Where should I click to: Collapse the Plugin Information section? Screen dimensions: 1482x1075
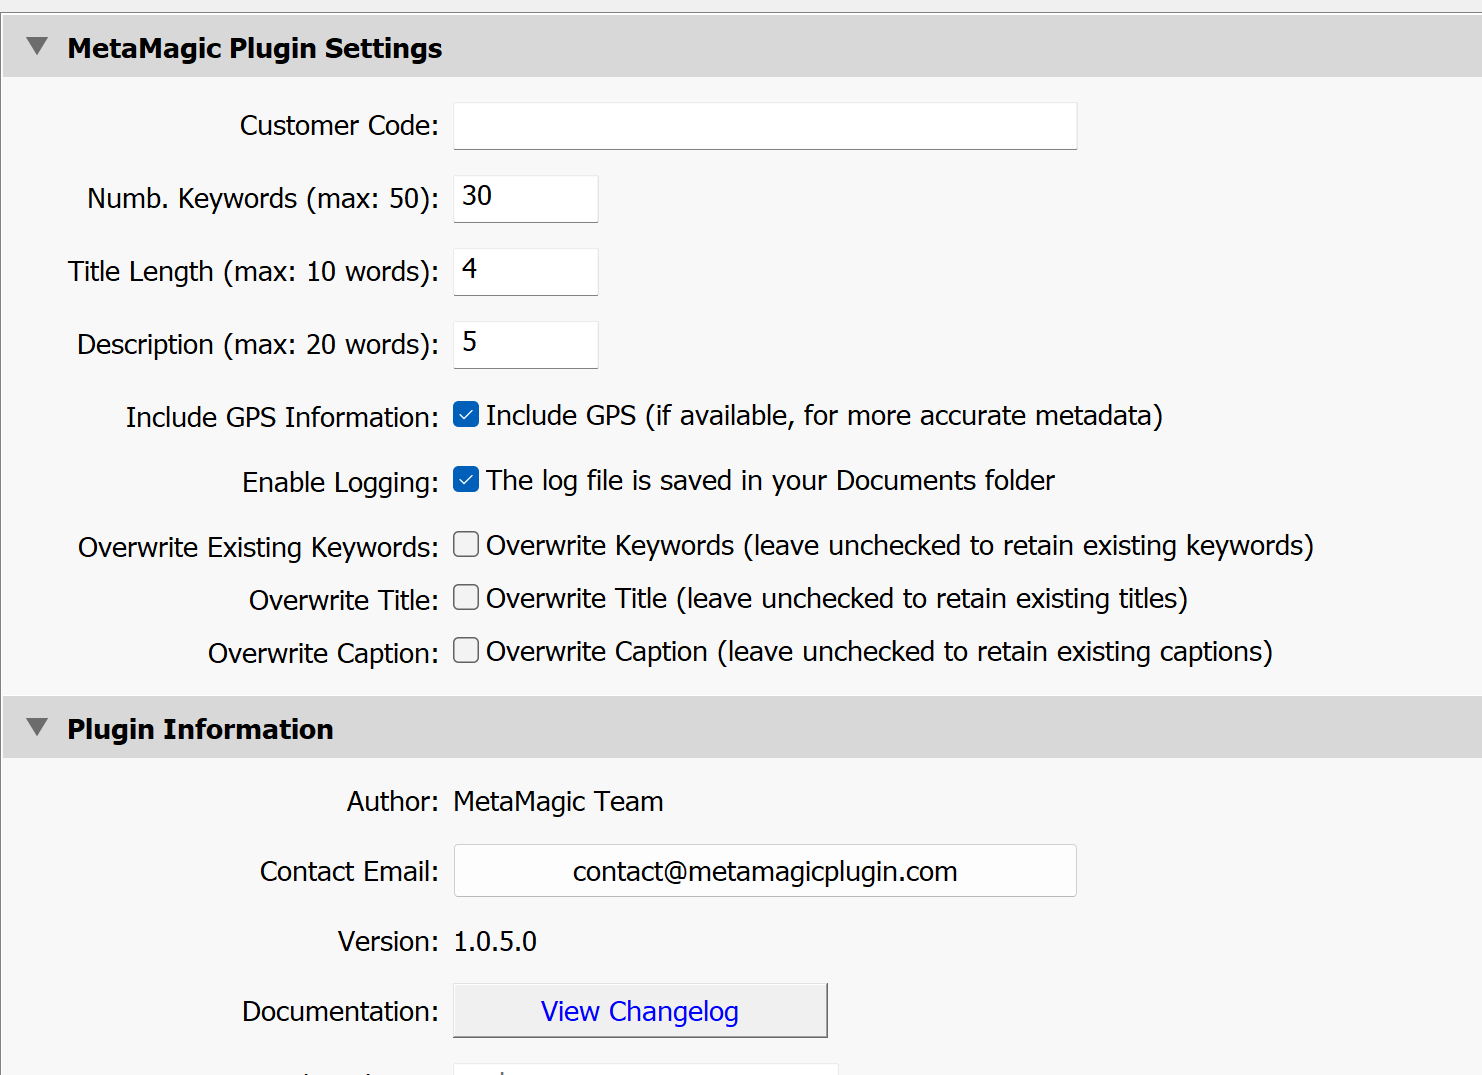37,727
